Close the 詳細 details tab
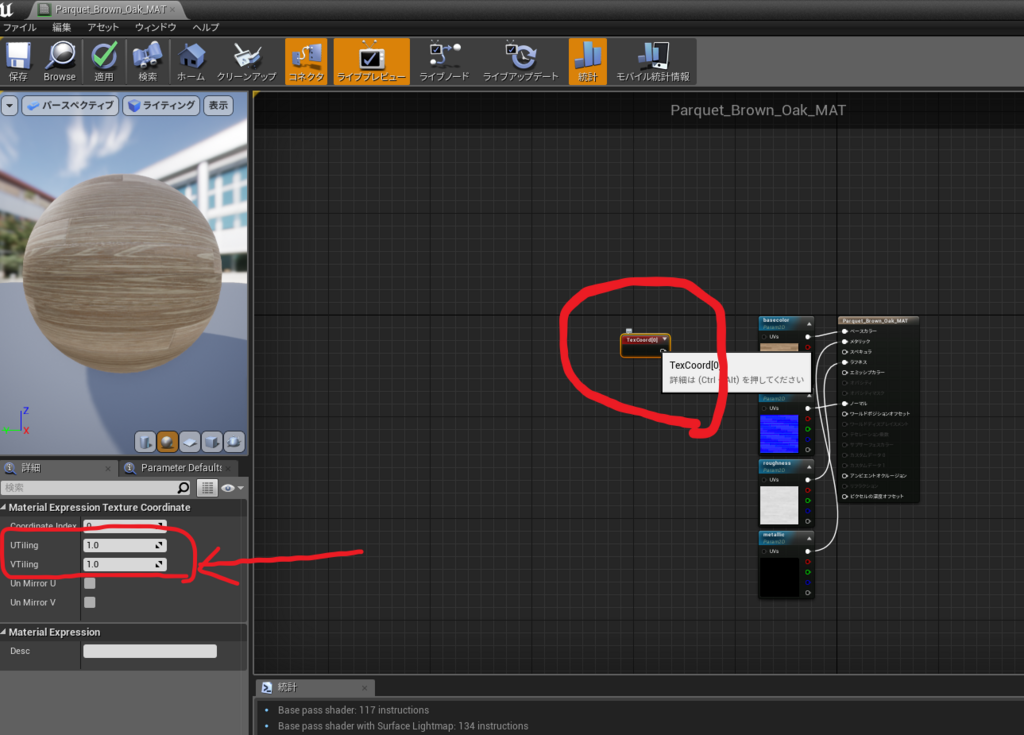This screenshot has height=735, width=1024. tap(108, 468)
